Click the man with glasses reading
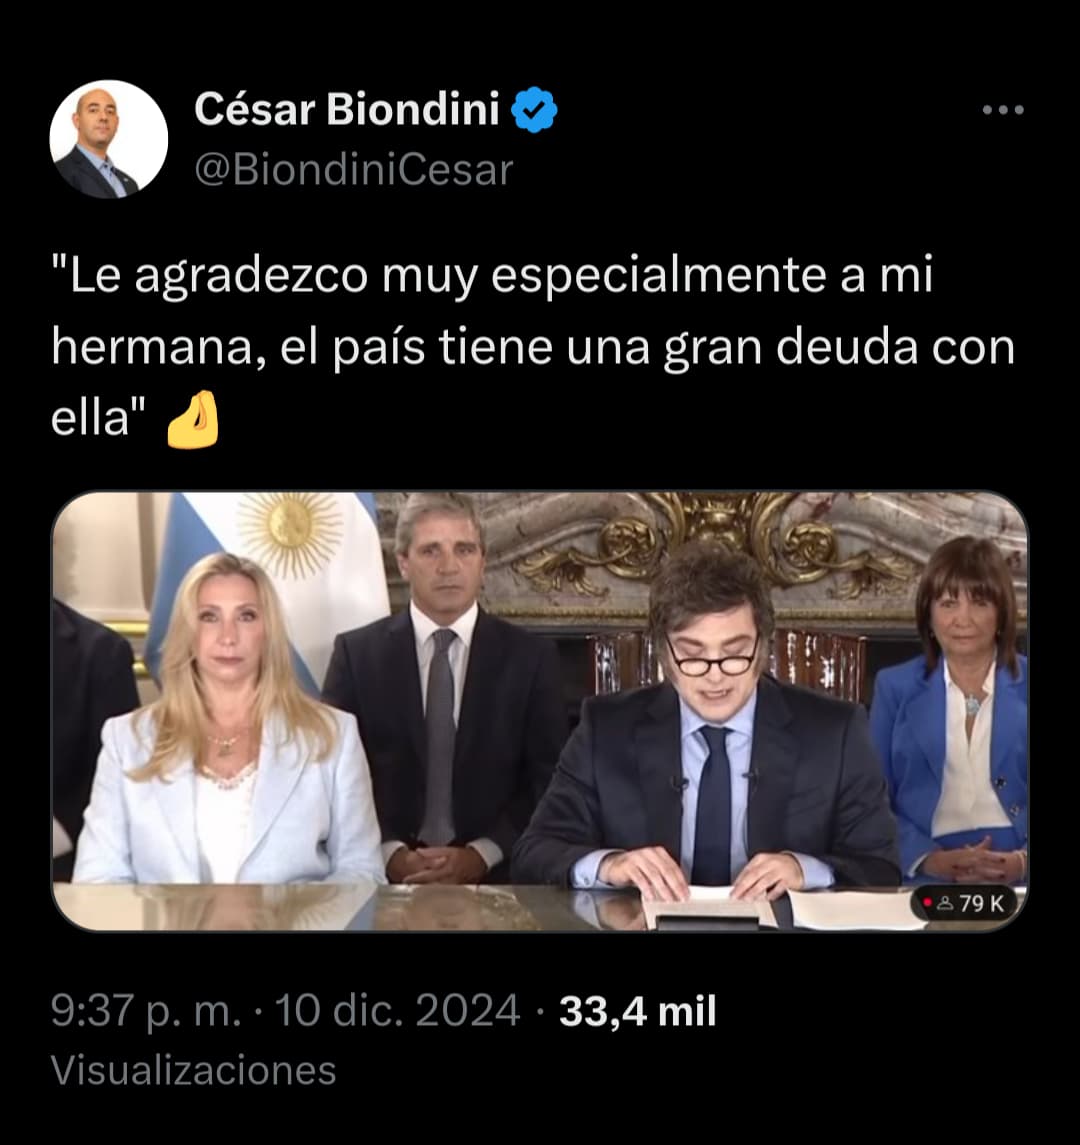 click(707, 723)
